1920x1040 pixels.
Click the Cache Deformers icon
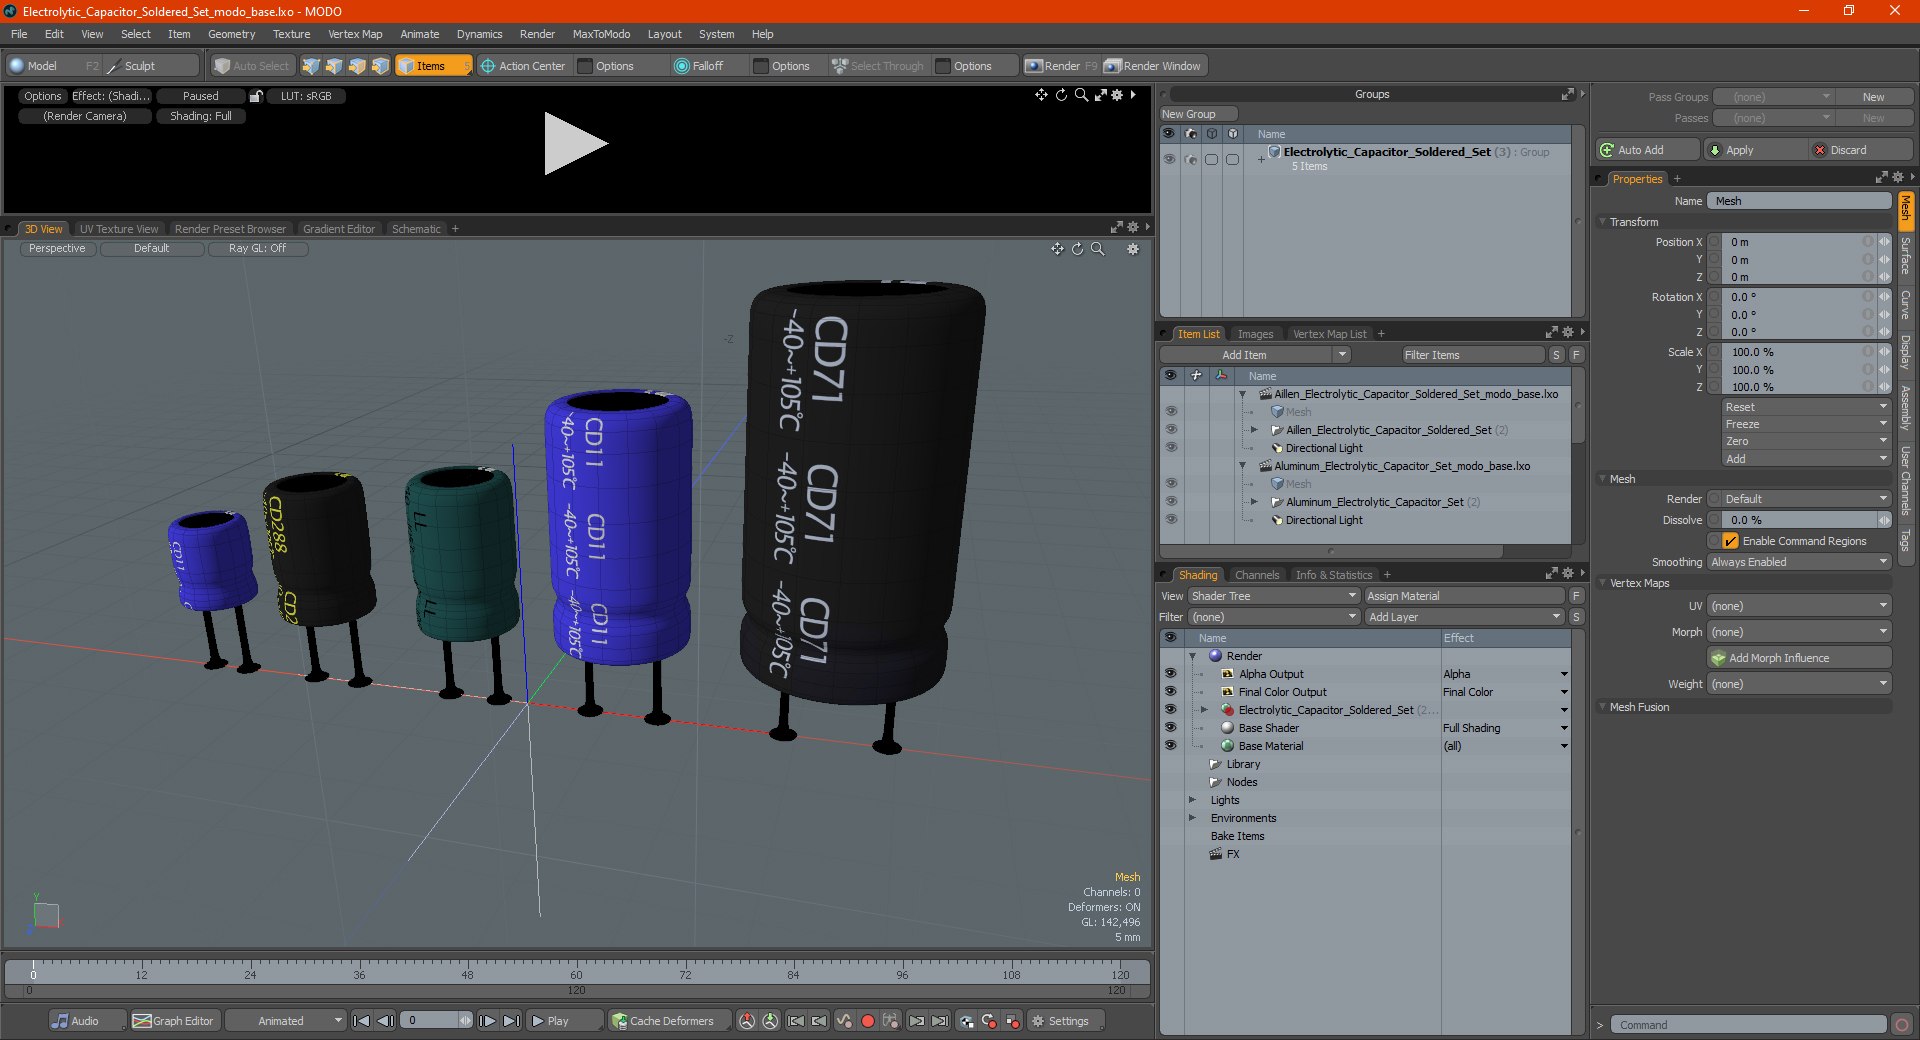[620, 1021]
